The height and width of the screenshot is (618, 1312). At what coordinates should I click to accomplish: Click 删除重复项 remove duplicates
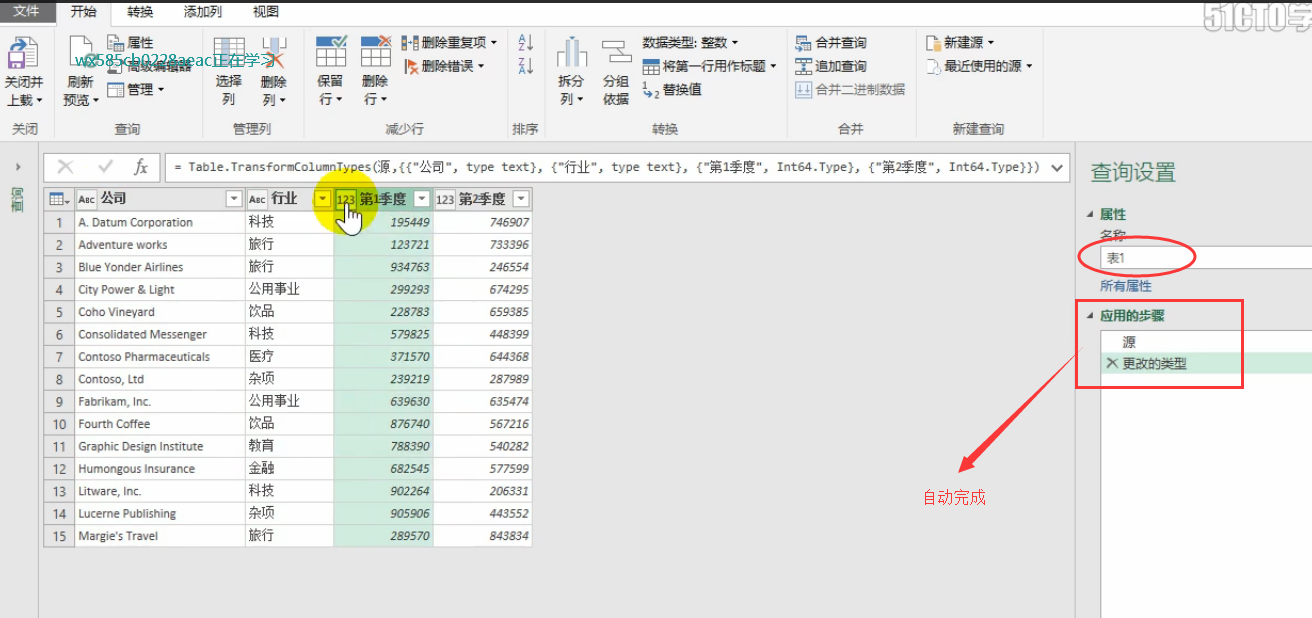[449, 43]
